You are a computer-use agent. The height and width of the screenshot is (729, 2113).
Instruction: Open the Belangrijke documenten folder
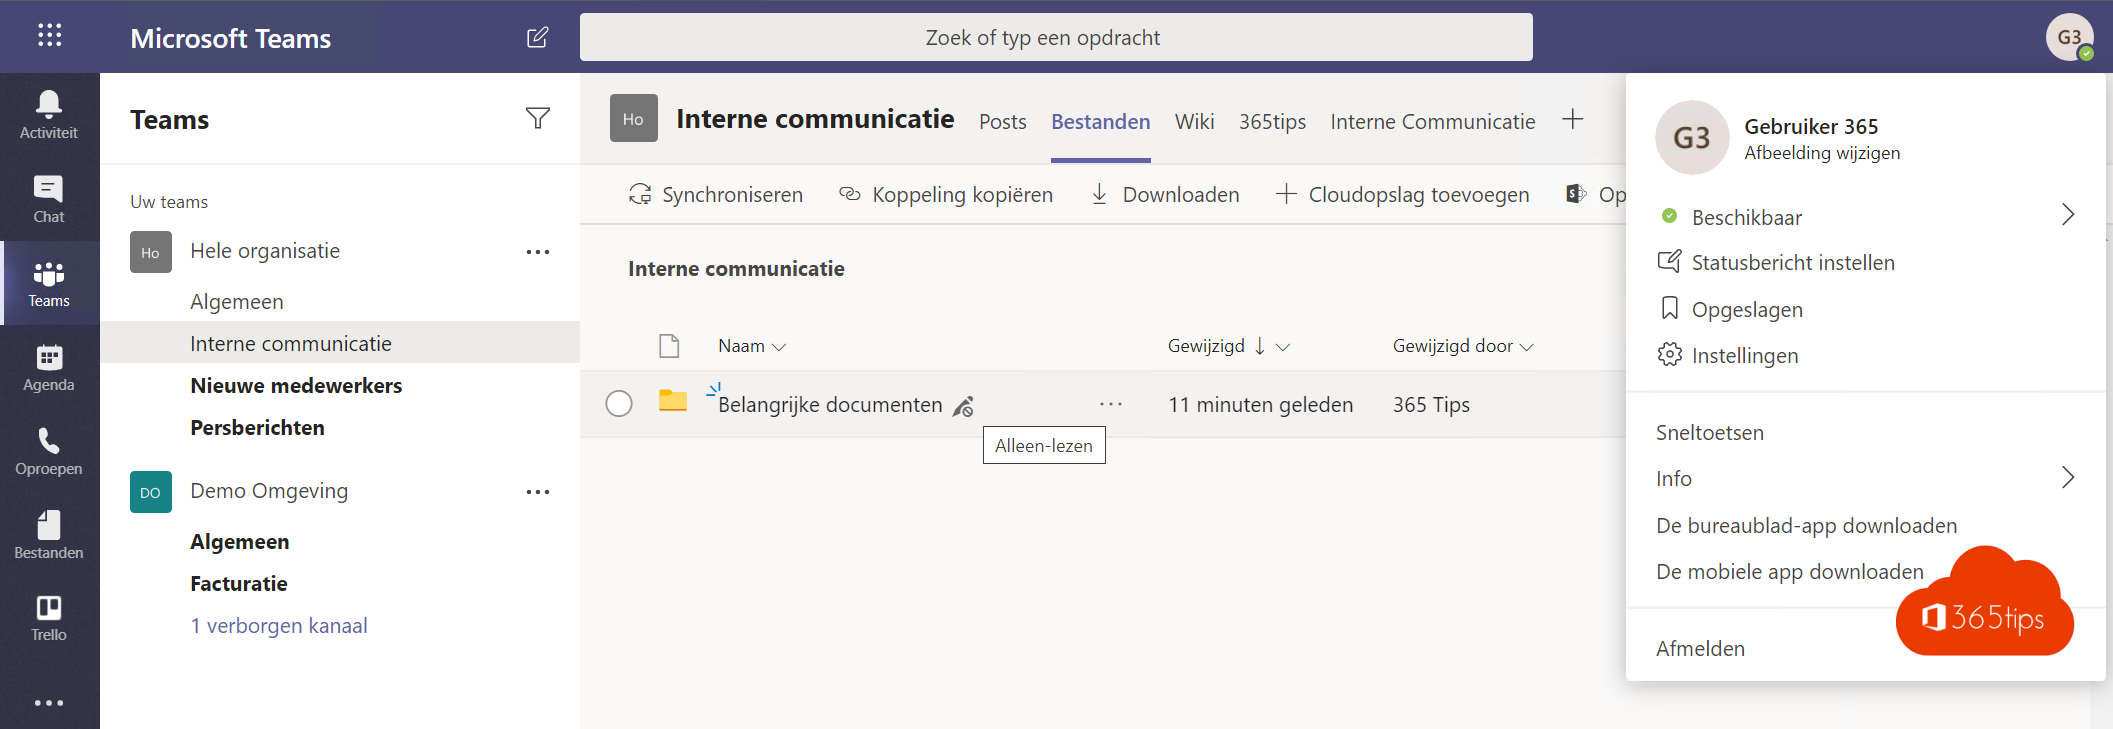(x=830, y=404)
